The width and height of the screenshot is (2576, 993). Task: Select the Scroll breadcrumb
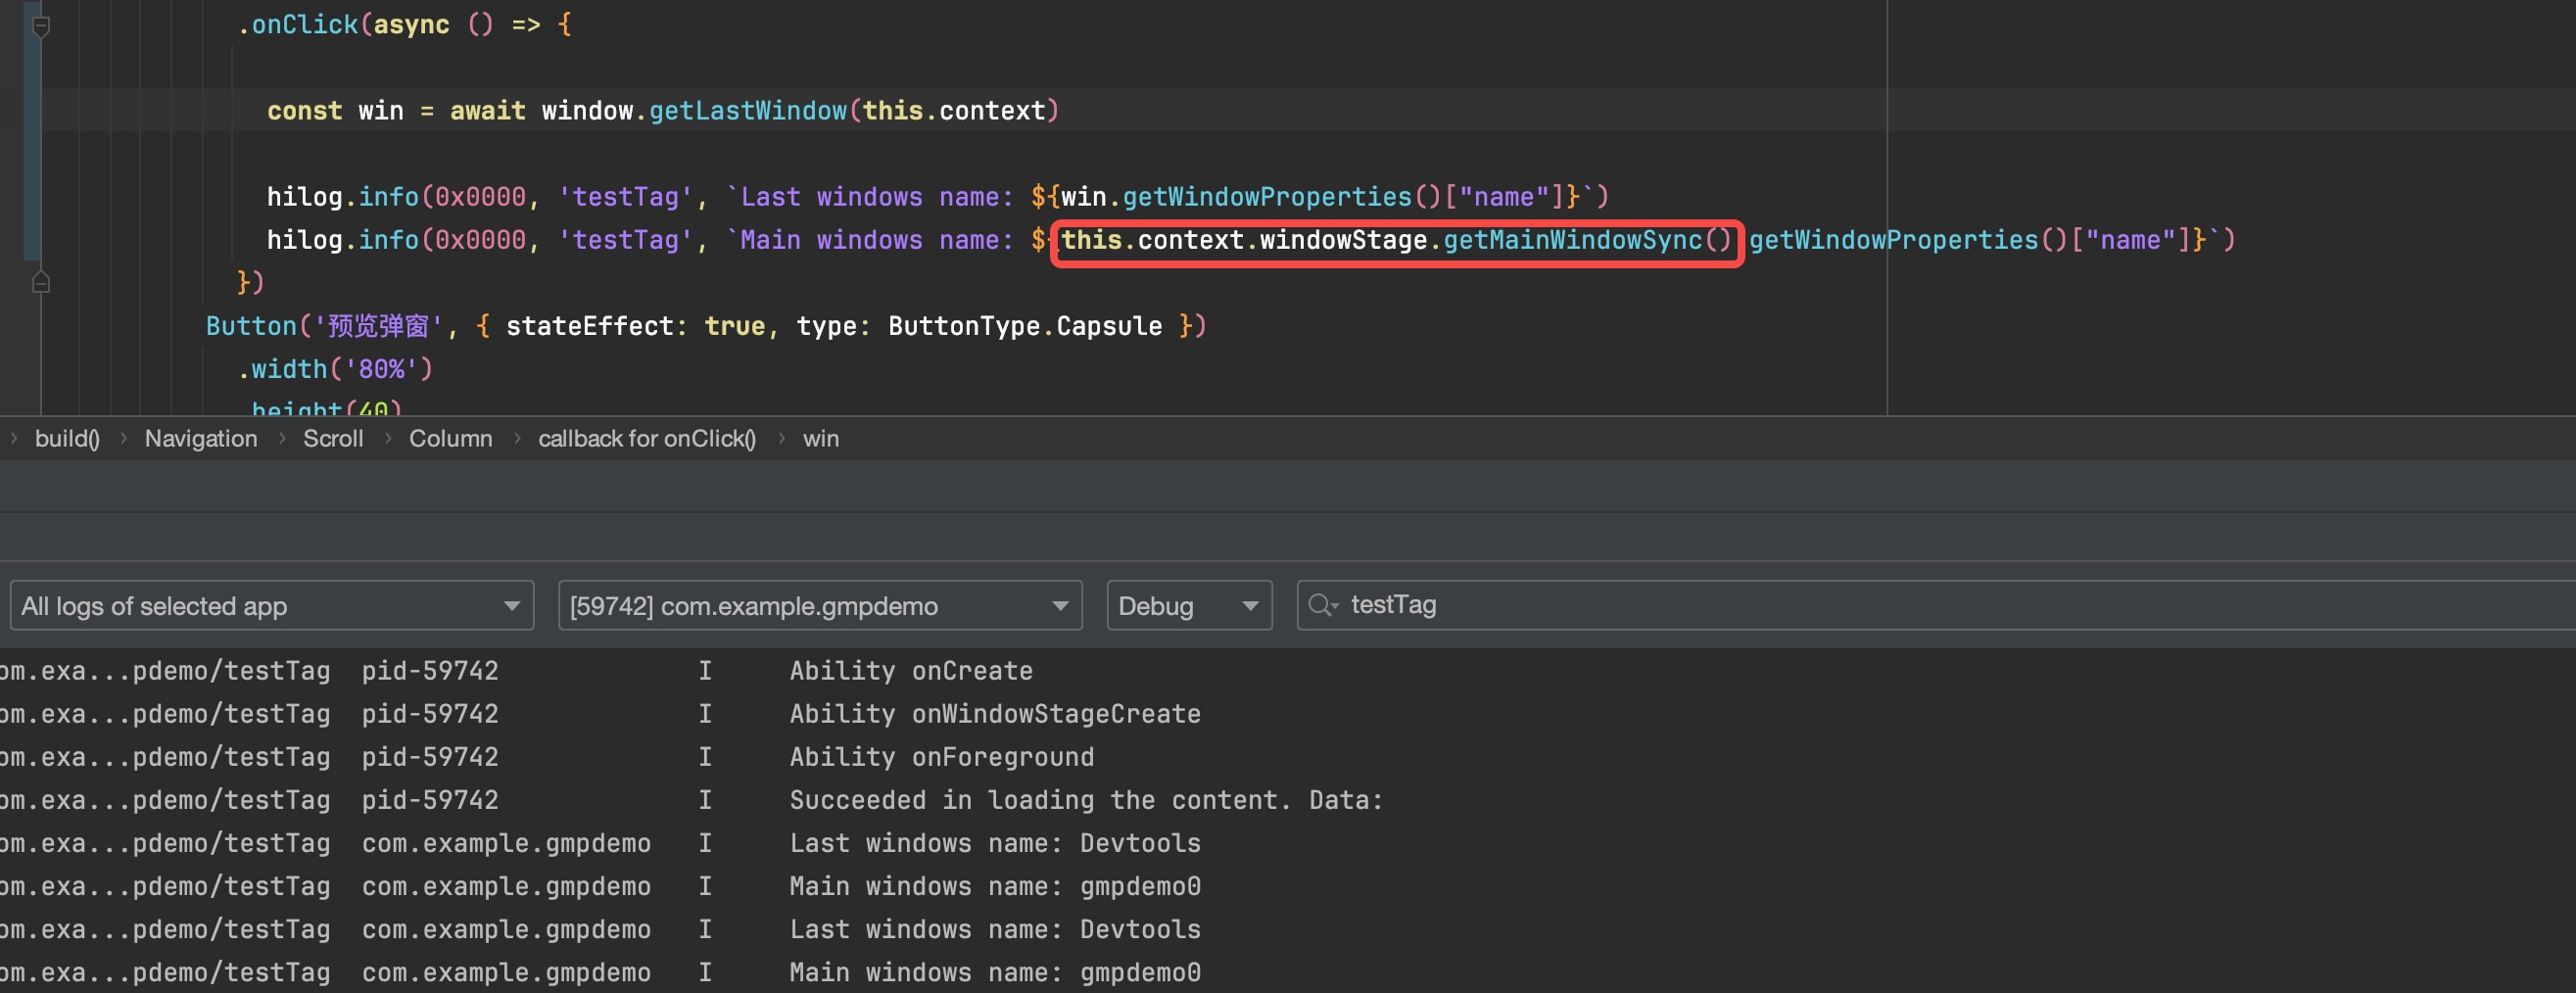[x=333, y=439]
